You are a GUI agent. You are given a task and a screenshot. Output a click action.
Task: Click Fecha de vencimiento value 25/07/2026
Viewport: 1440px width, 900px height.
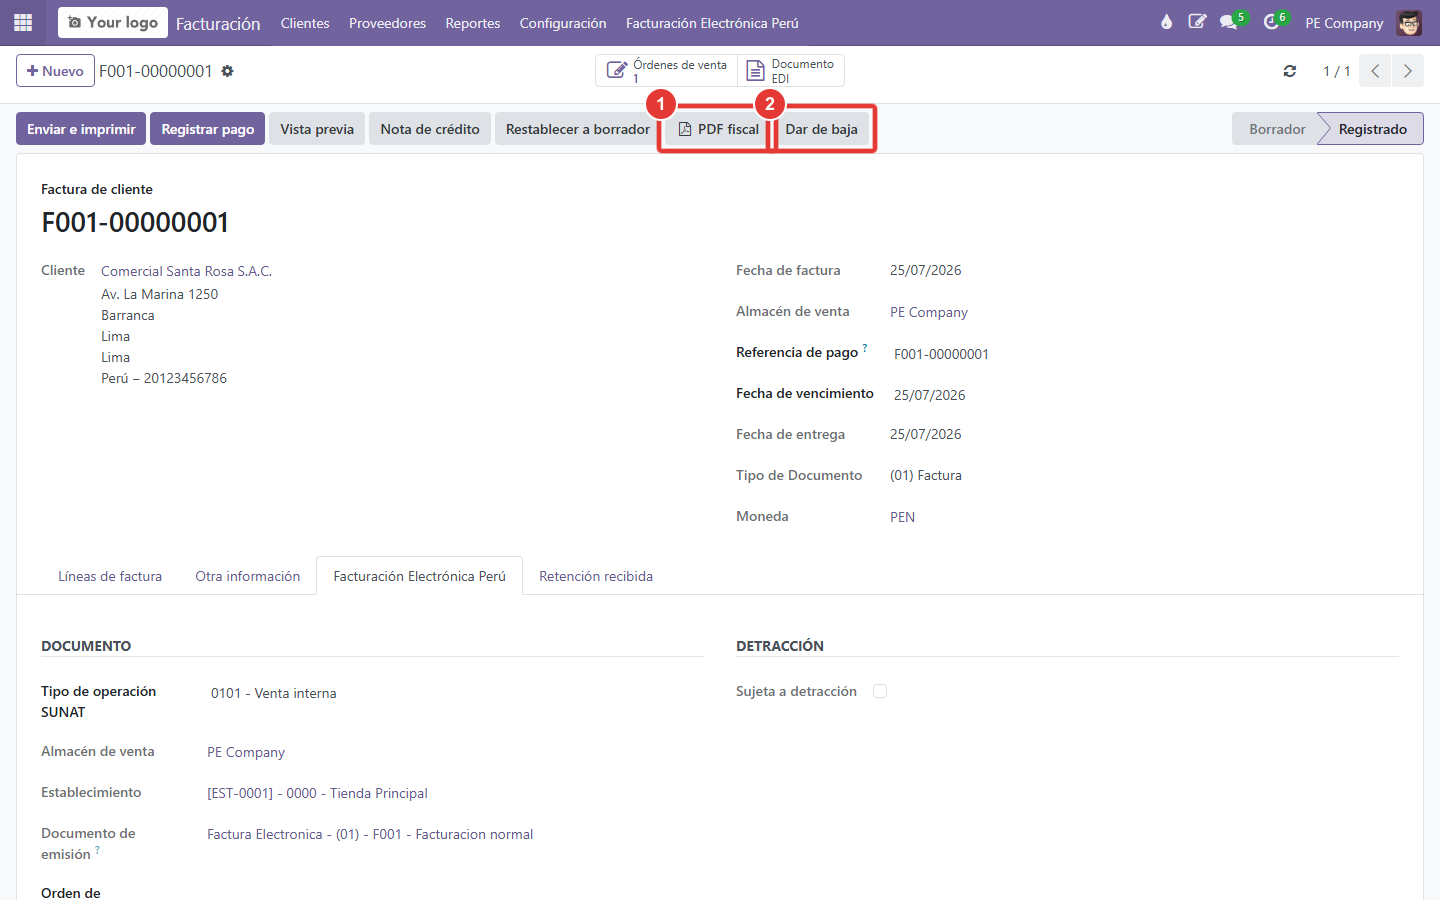930,395
